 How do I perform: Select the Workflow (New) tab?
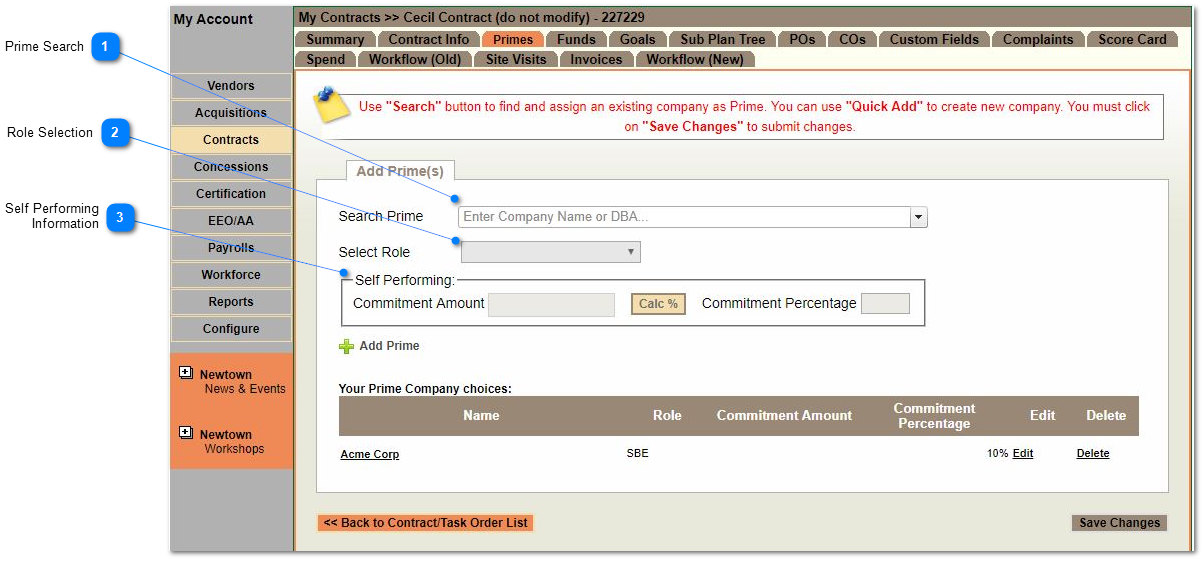coord(694,60)
